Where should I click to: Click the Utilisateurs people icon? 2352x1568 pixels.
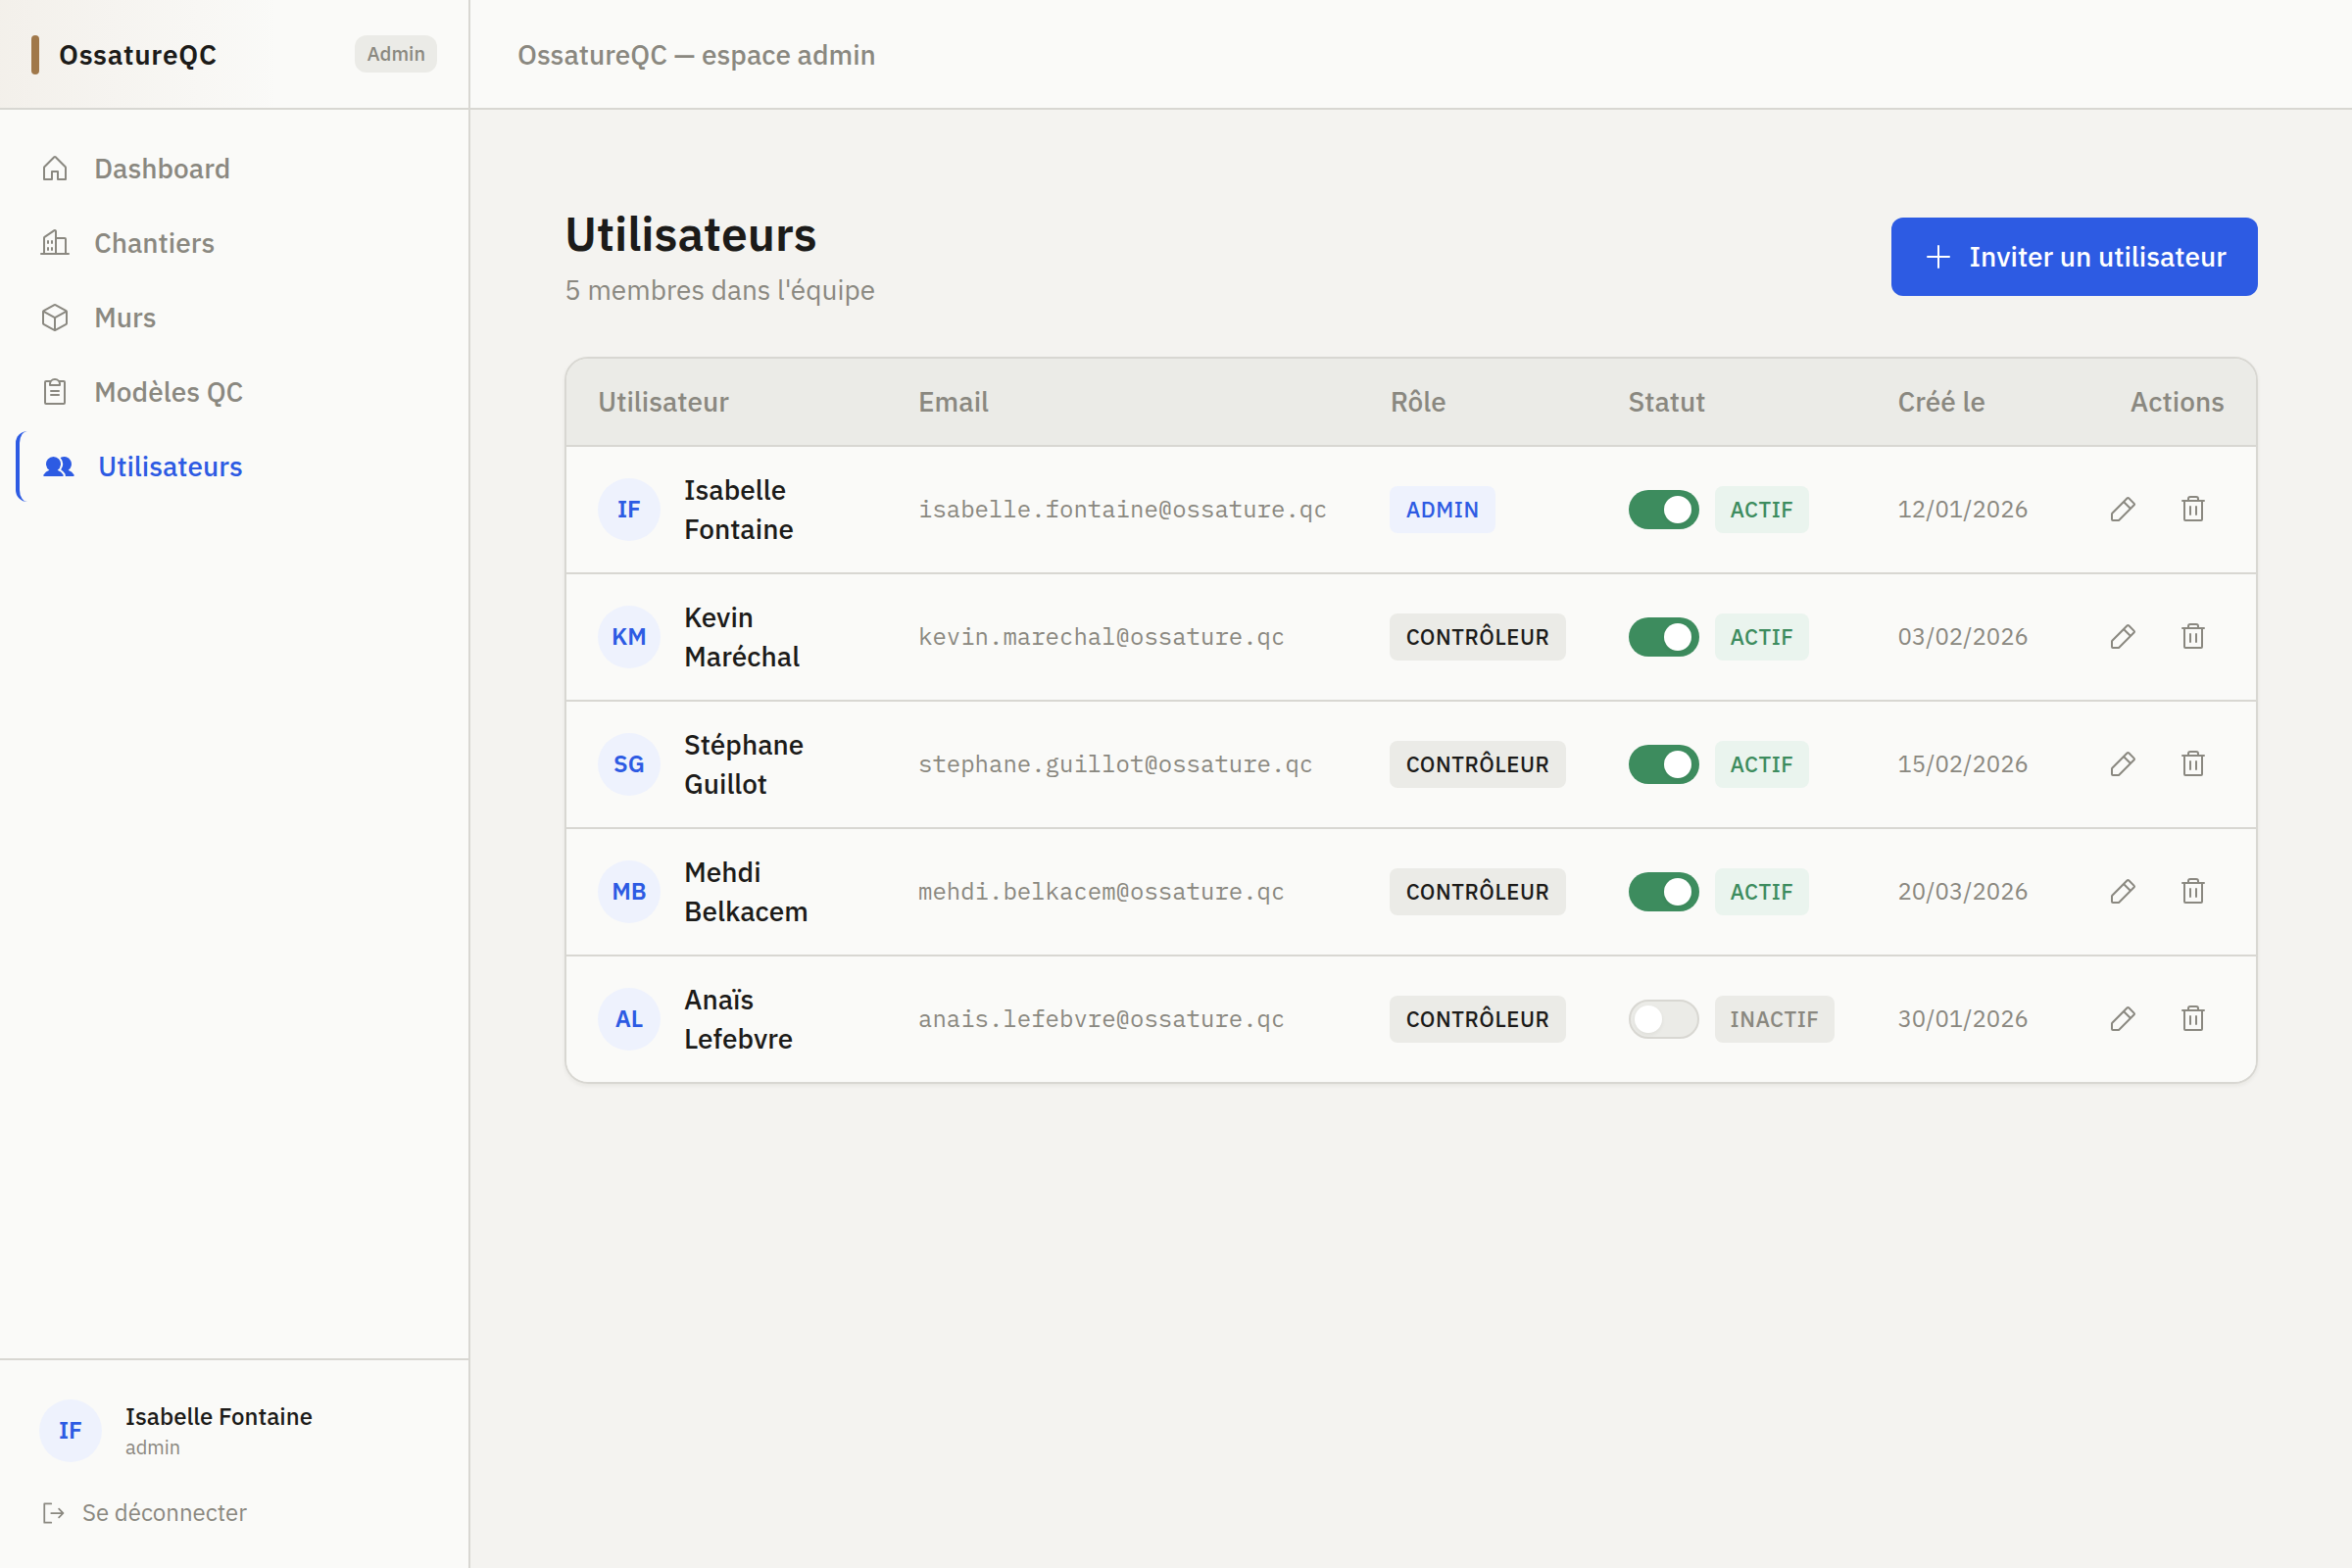59,466
